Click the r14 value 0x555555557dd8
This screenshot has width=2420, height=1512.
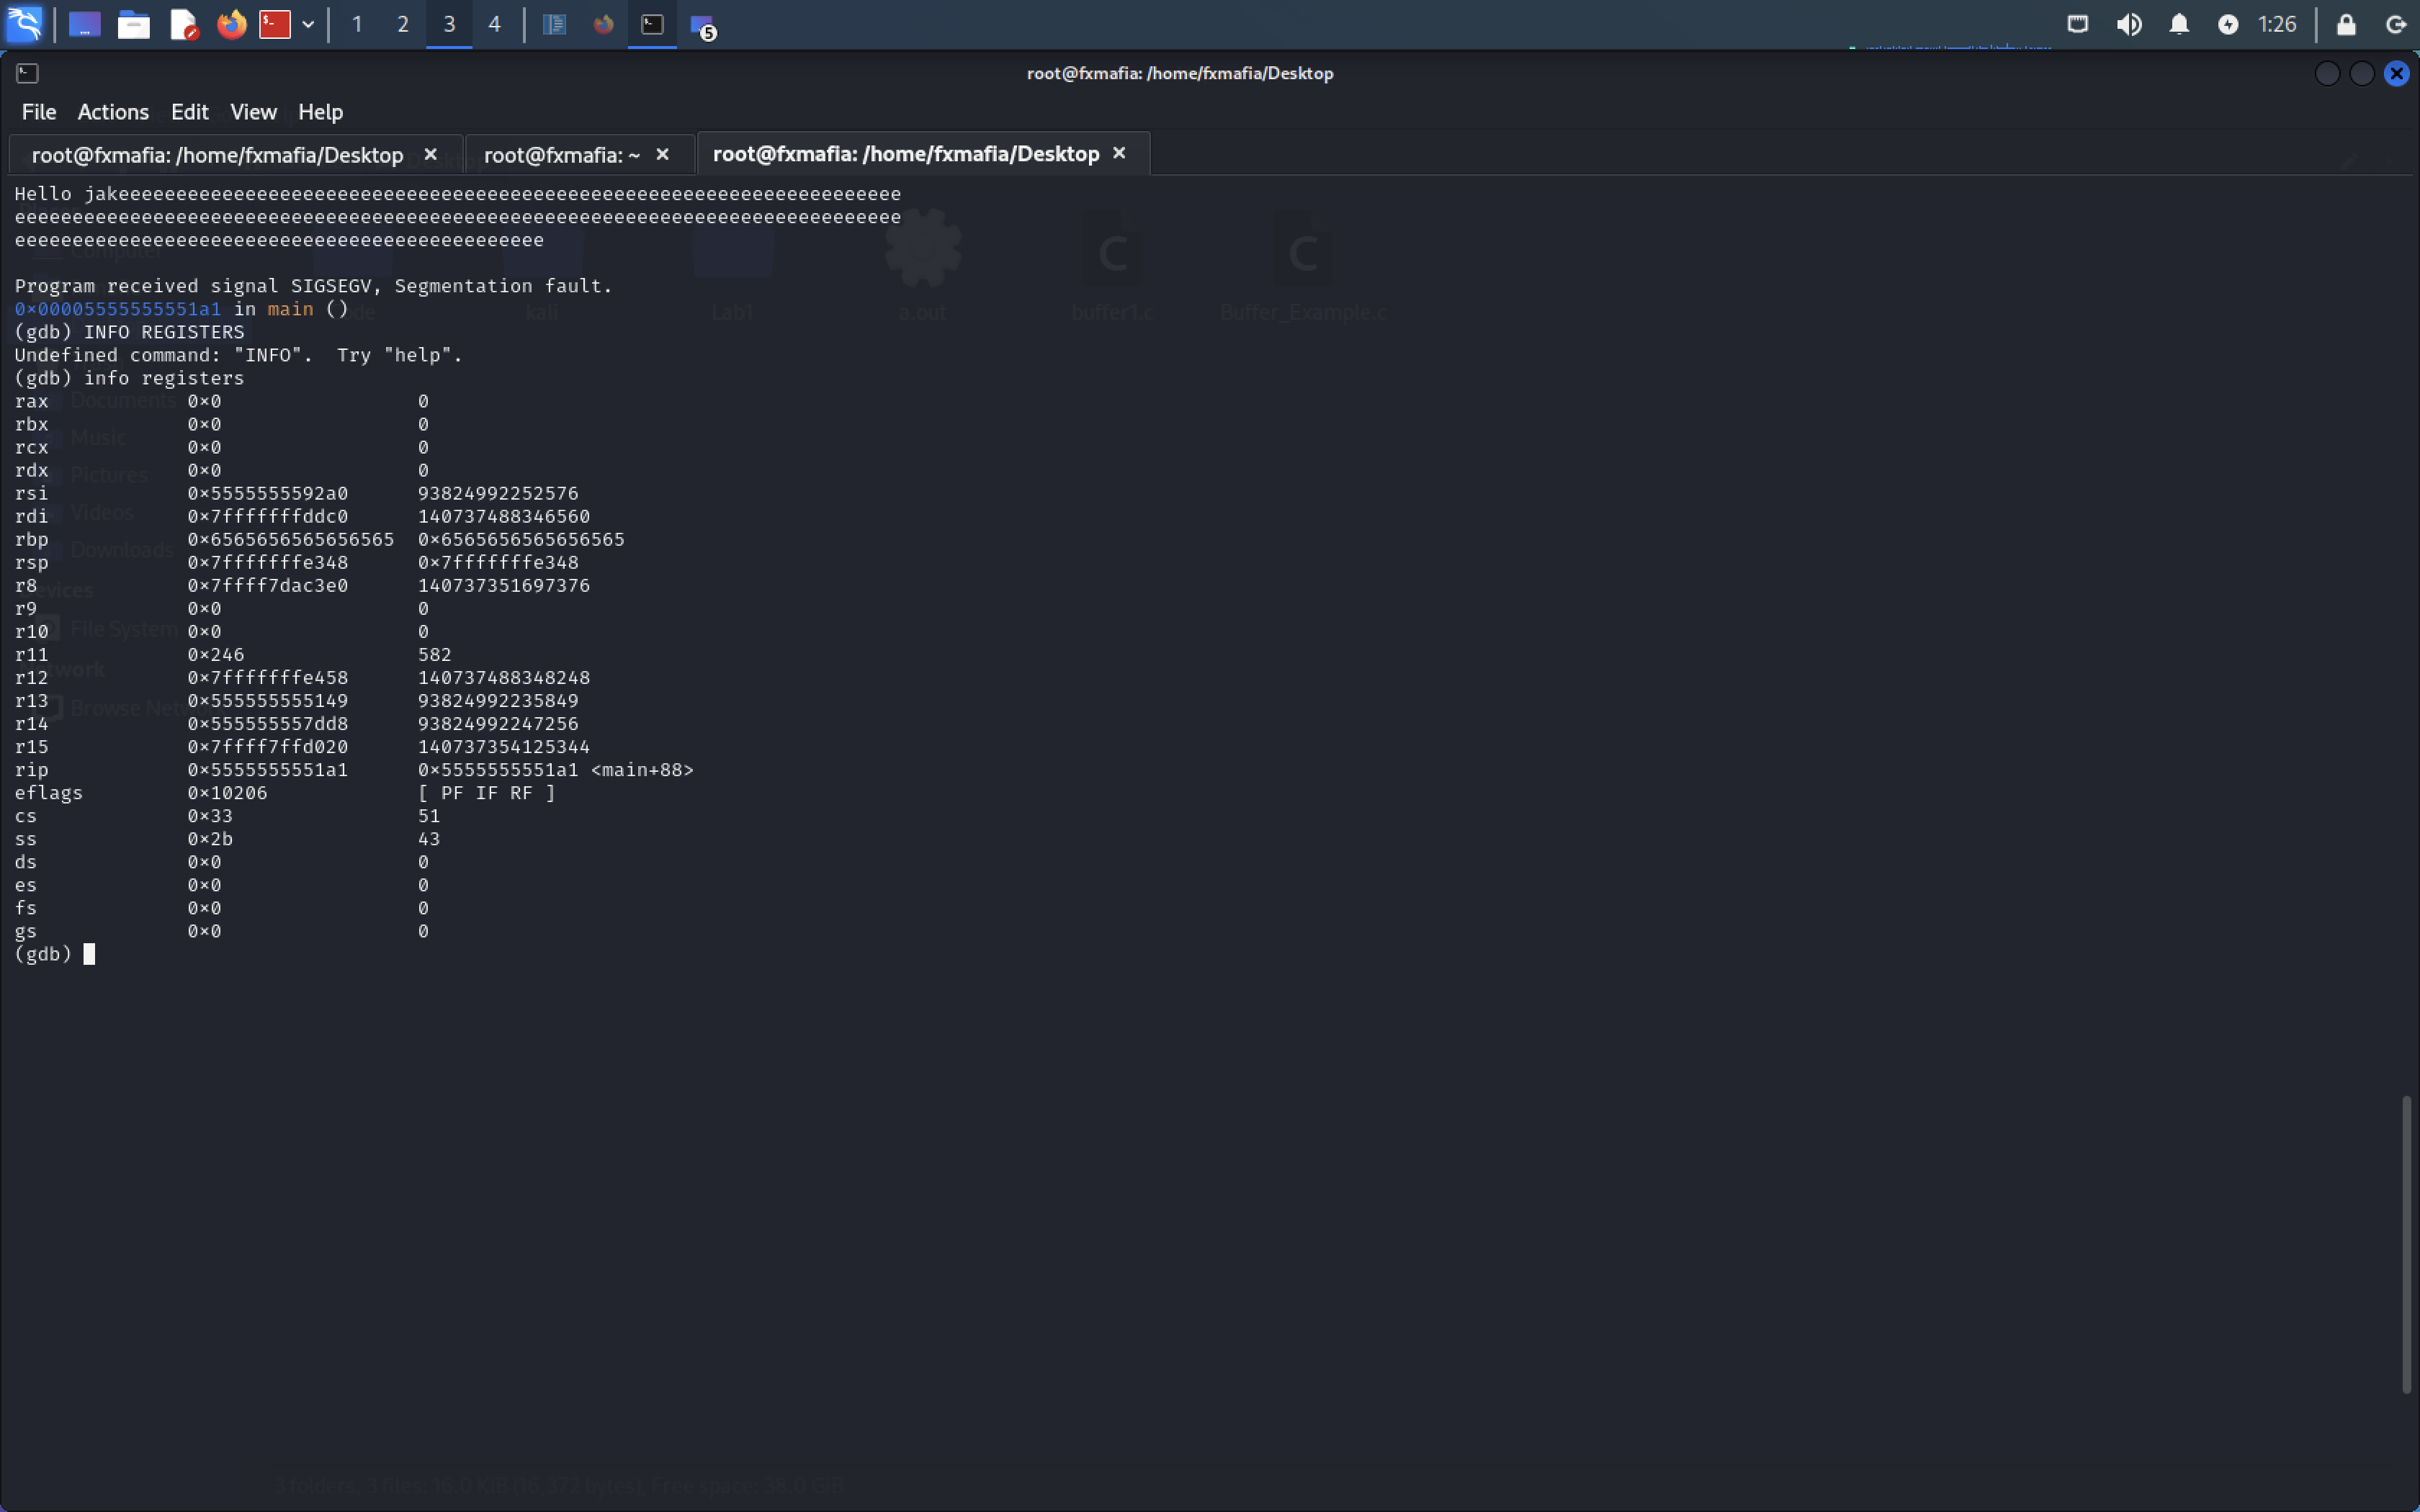[x=268, y=724]
